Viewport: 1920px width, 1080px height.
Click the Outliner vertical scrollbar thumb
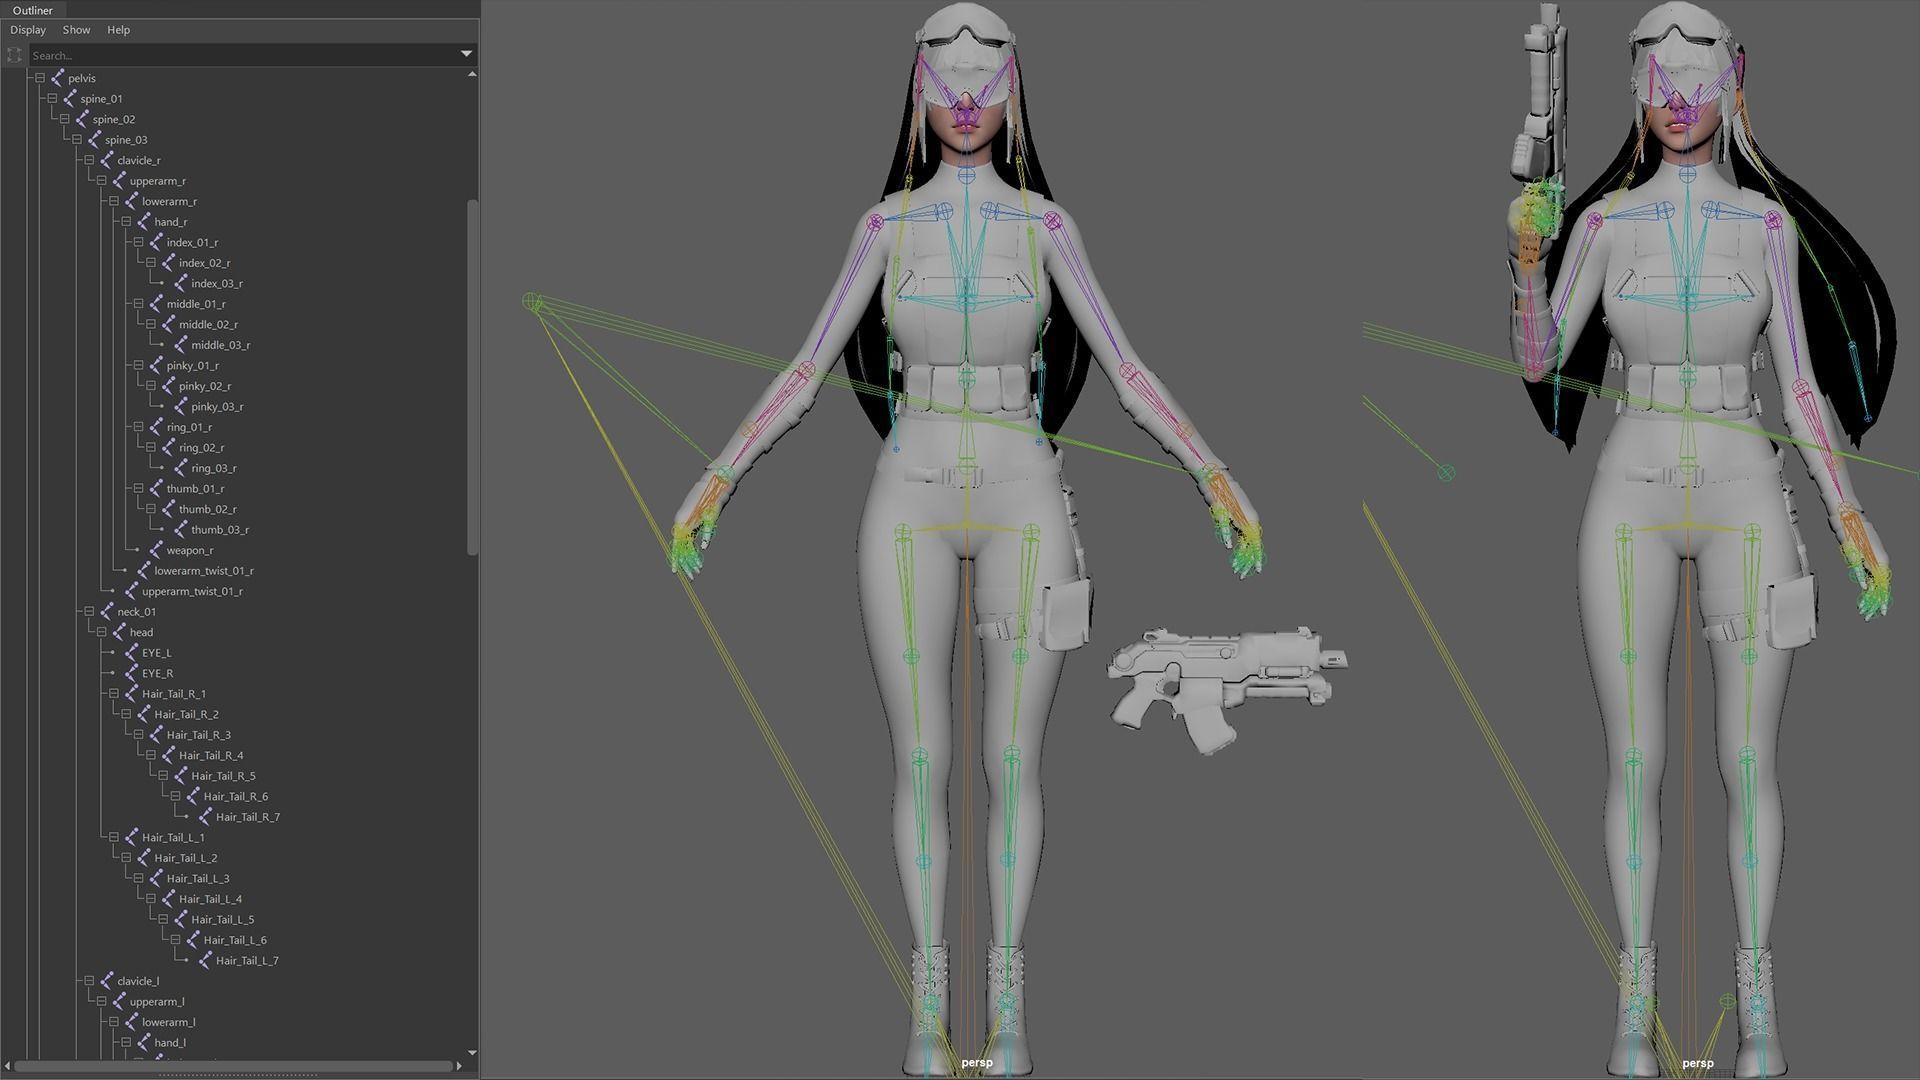coord(472,378)
